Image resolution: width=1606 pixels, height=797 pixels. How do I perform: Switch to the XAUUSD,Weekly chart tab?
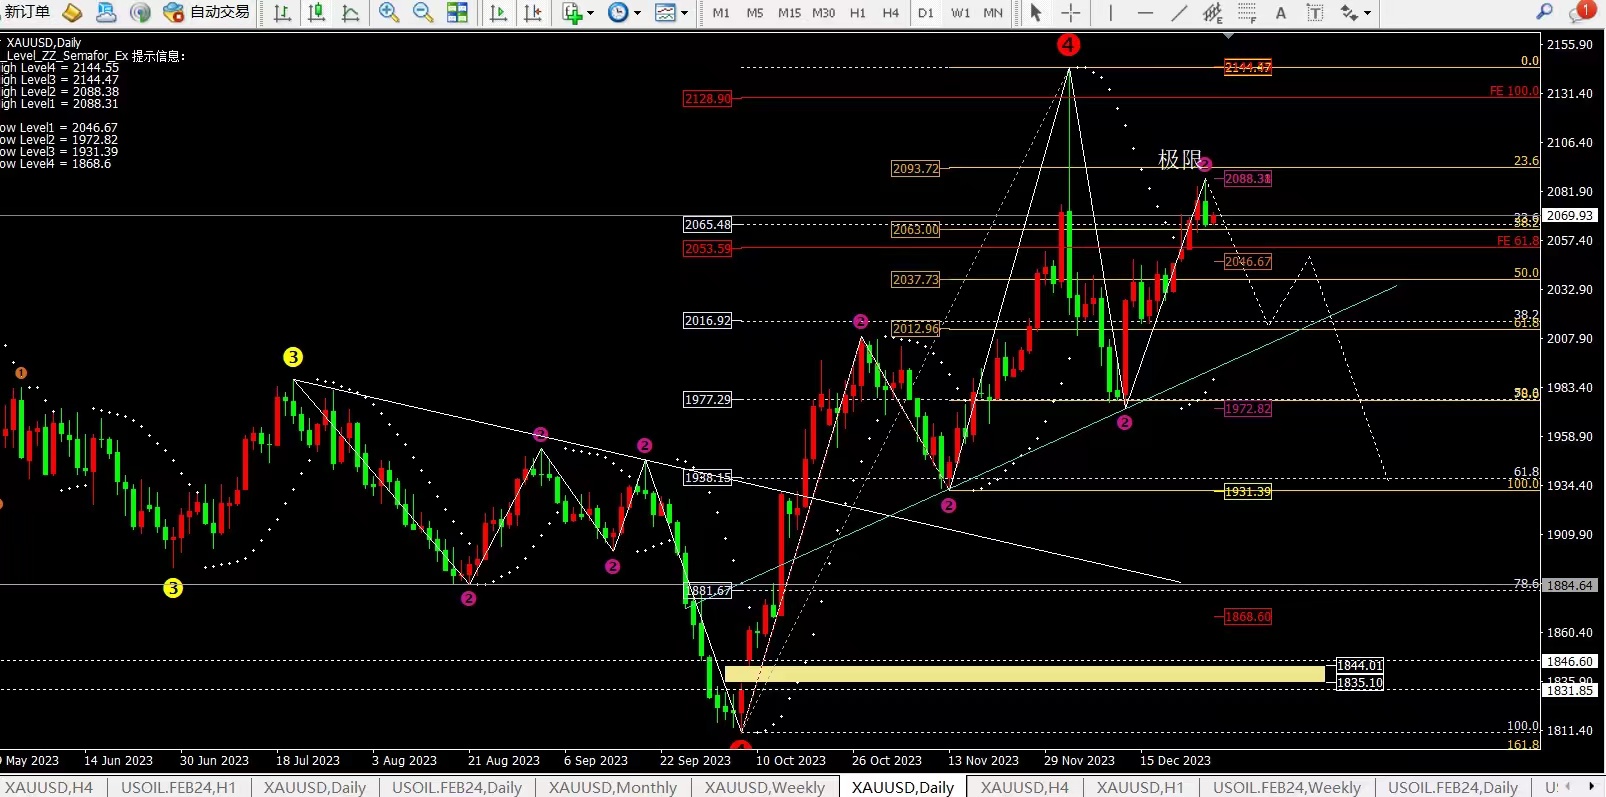[x=765, y=788]
